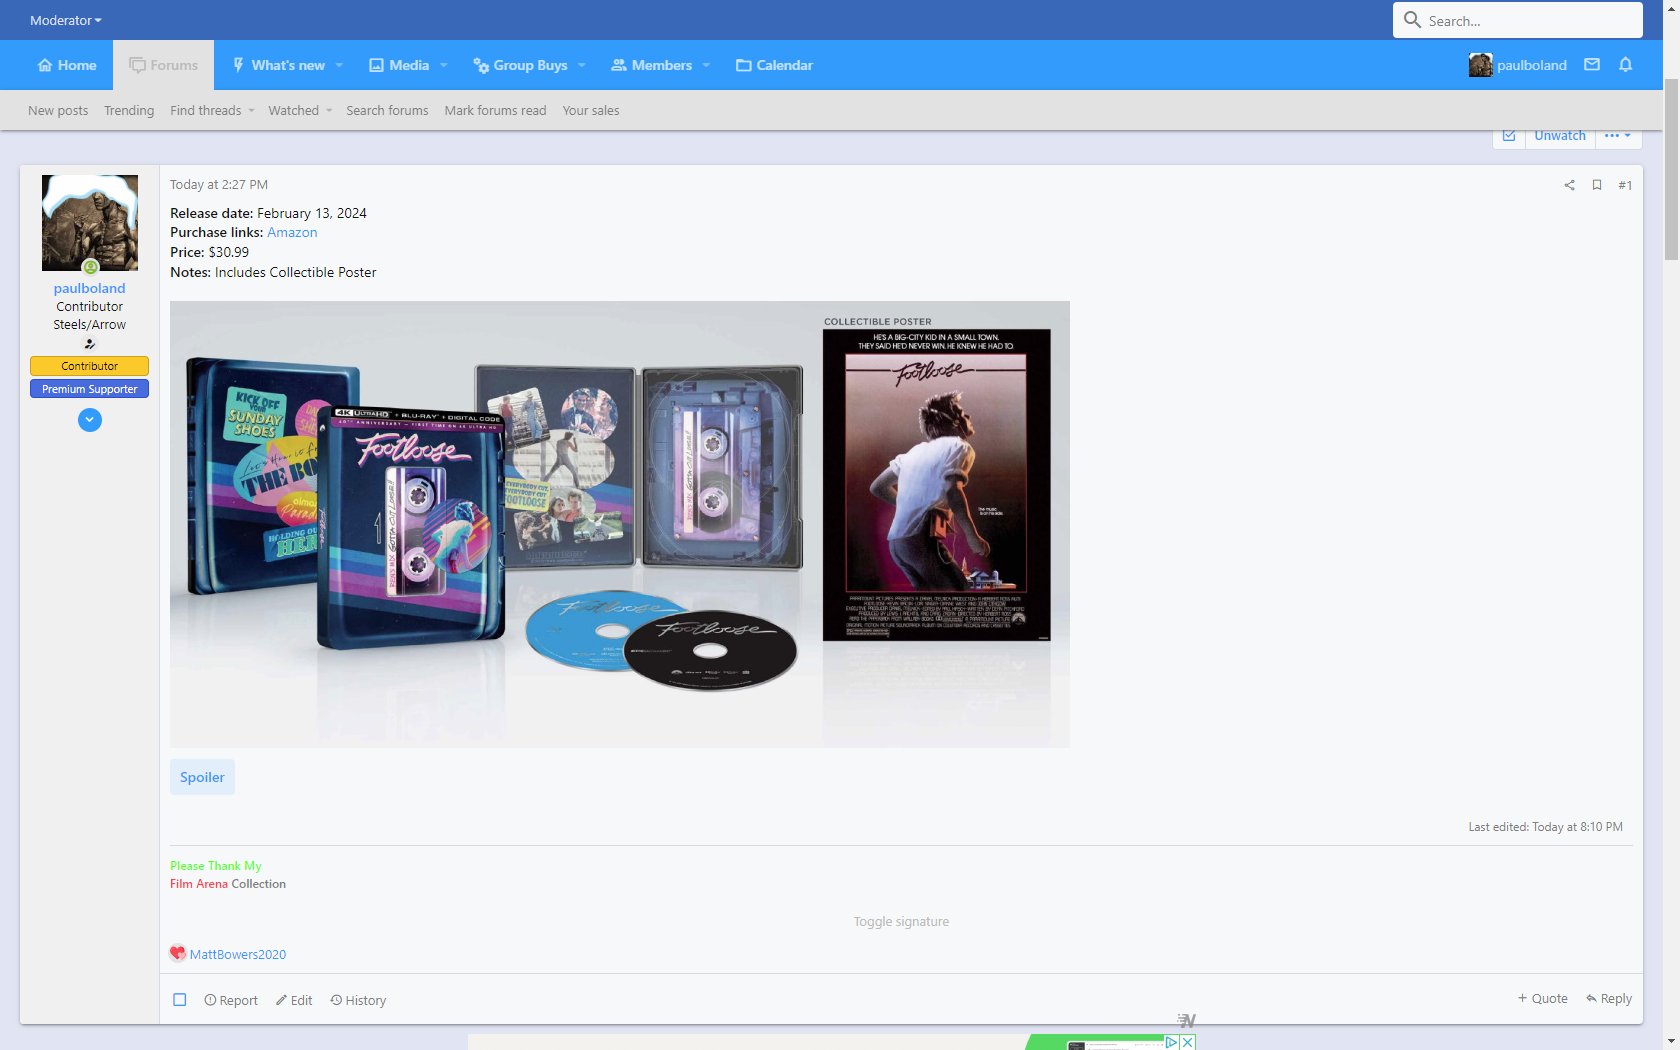Click Mark forums read
1680x1050 pixels.
pyautogui.click(x=495, y=110)
